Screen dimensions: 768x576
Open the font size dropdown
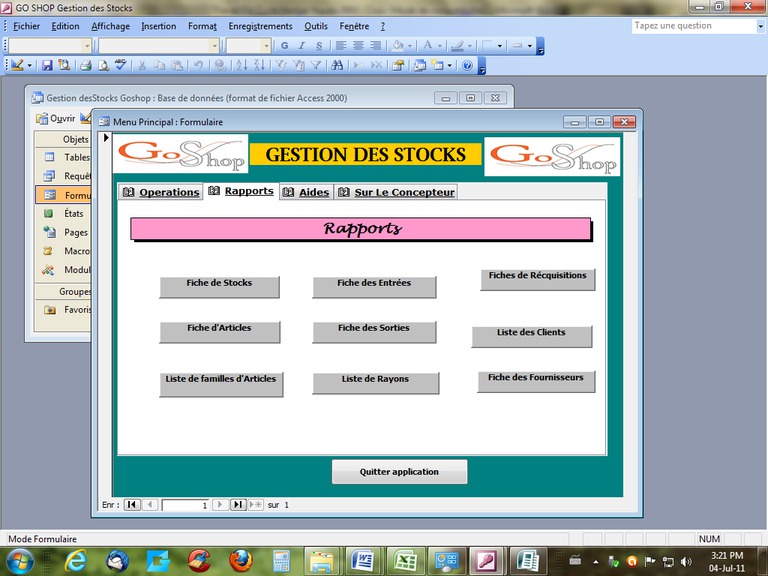(266, 45)
